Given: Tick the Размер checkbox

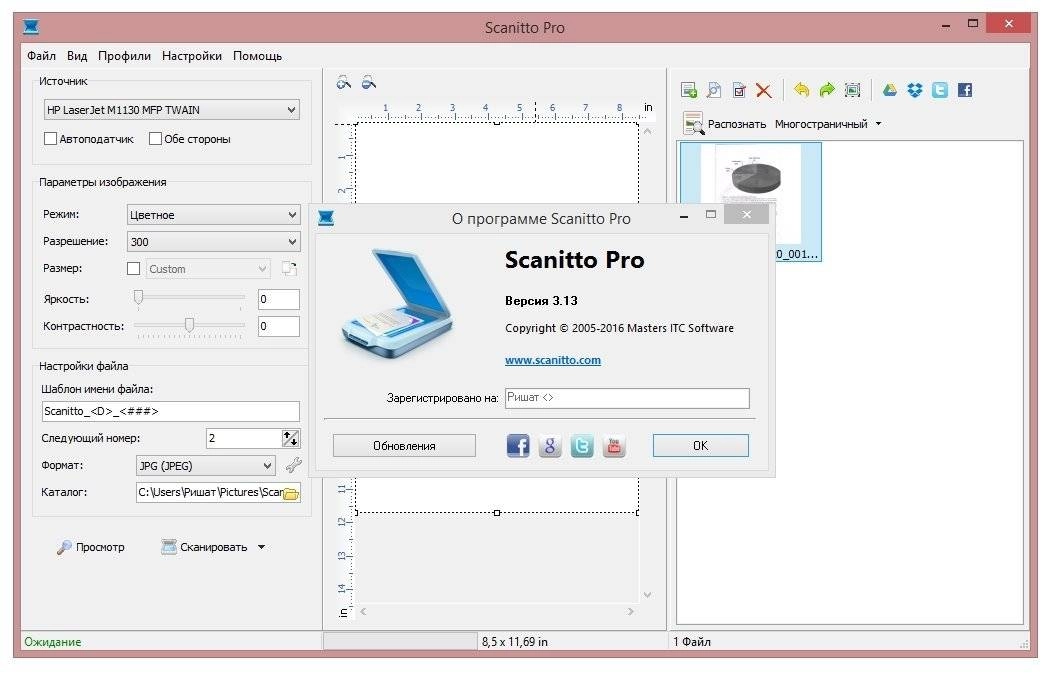Looking at the screenshot, I should [x=134, y=269].
